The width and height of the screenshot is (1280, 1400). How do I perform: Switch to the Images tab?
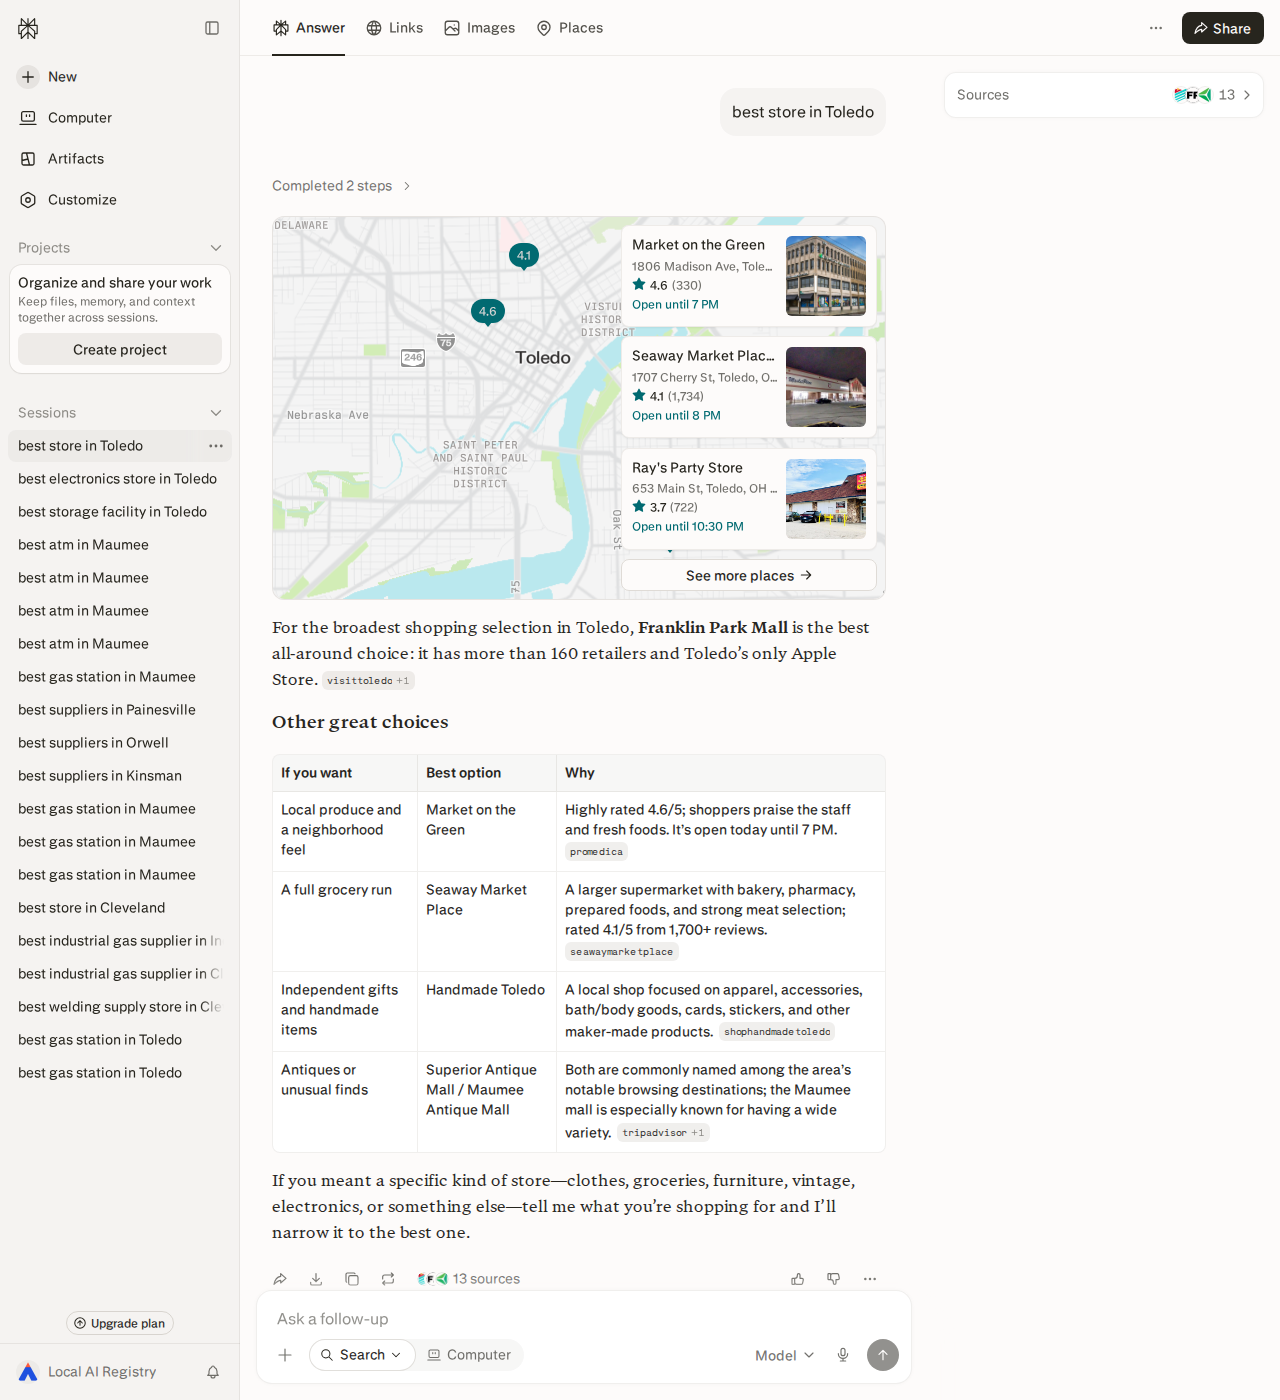click(480, 28)
